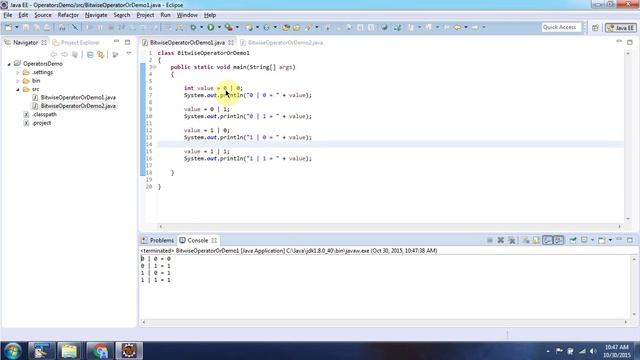The height and width of the screenshot is (360, 640).
Task: Toggle Show Console When Standard Out Changes
Action: click(x=547, y=240)
